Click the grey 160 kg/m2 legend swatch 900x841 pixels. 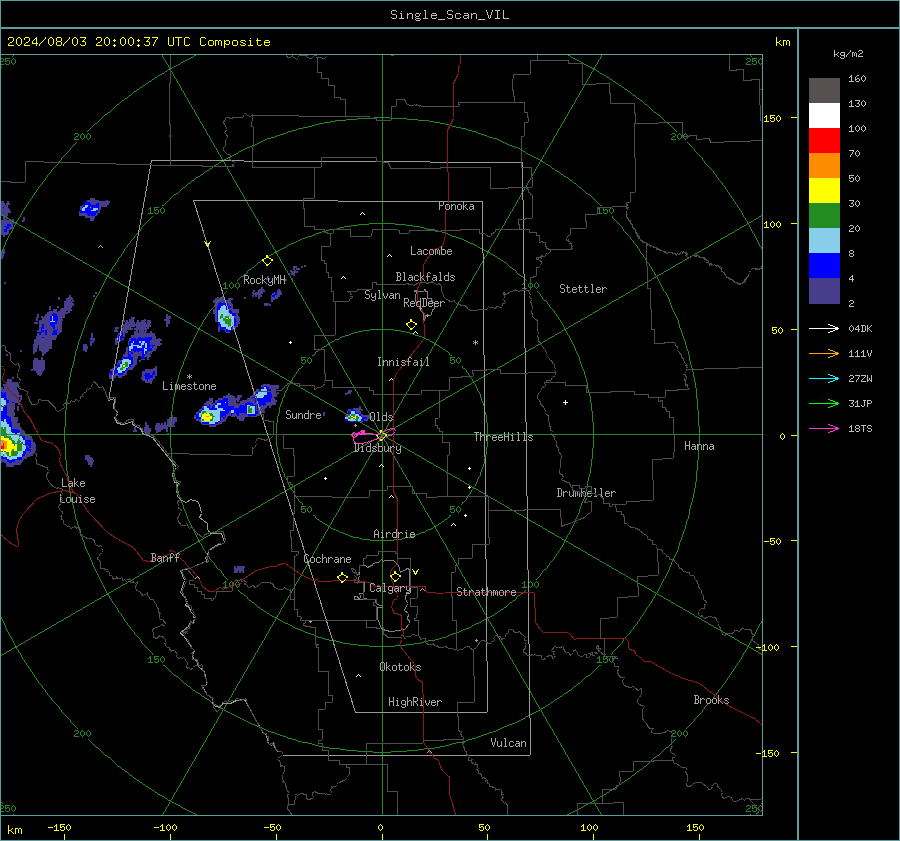[824, 90]
